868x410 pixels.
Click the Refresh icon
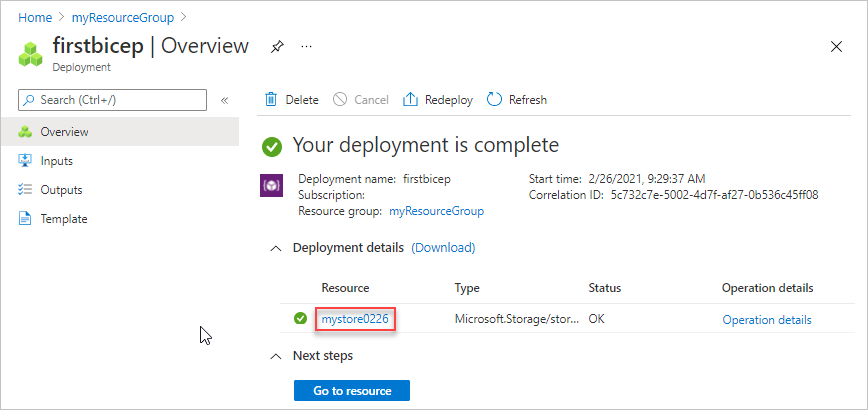[494, 99]
